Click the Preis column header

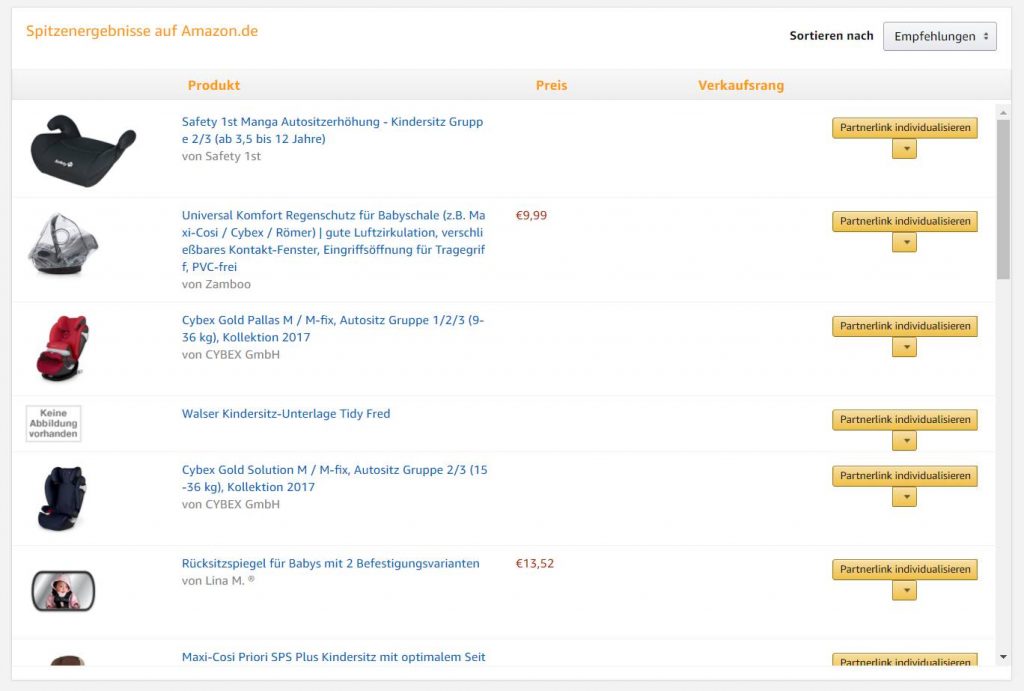pyautogui.click(x=551, y=85)
